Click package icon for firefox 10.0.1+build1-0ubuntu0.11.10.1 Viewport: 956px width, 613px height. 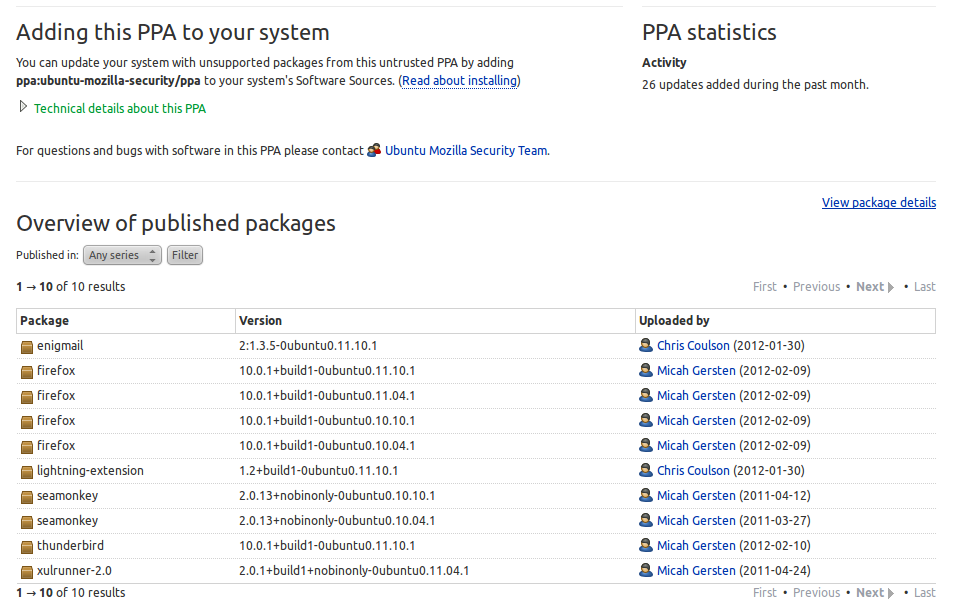coord(27,372)
